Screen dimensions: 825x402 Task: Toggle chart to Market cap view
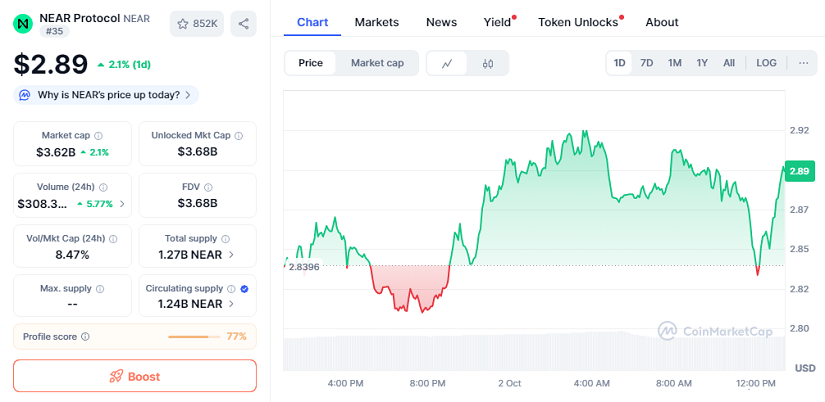point(377,63)
